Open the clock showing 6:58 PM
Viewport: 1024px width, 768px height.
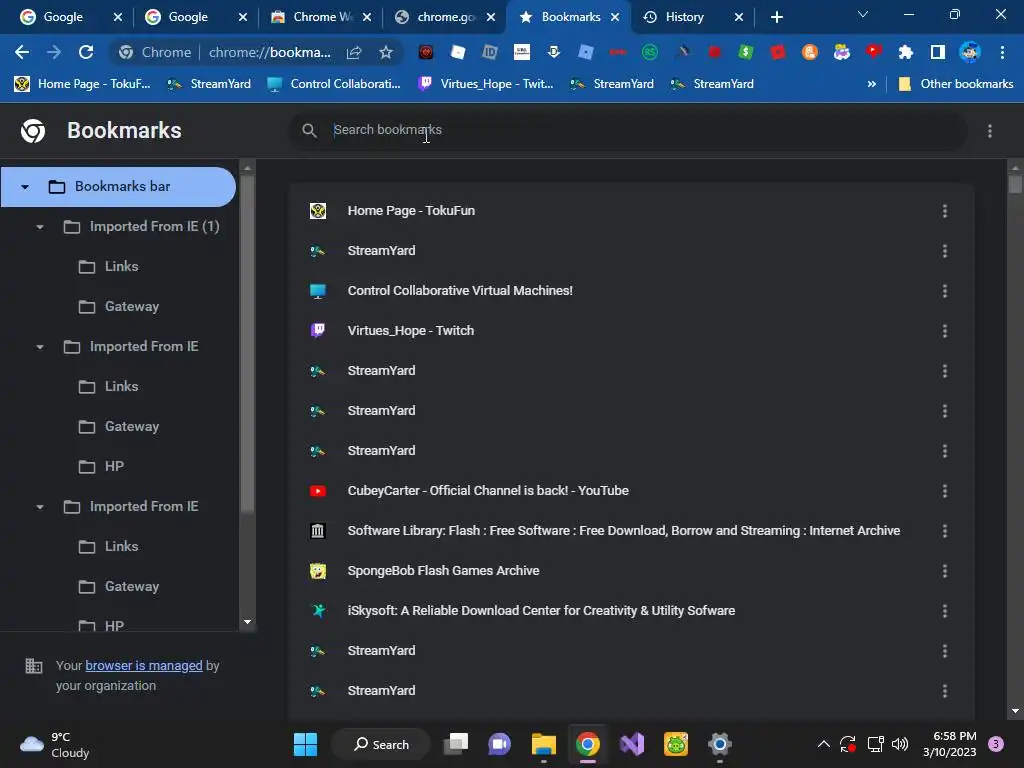(949, 744)
